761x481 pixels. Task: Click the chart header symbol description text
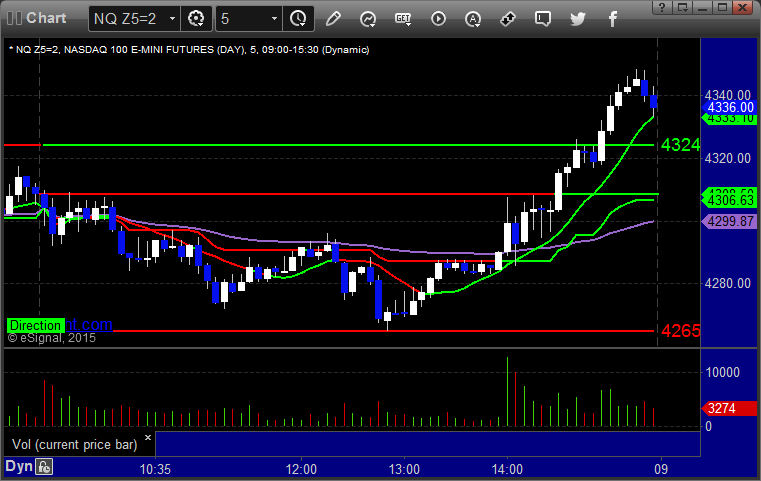pyautogui.click(x=189, y=50)
